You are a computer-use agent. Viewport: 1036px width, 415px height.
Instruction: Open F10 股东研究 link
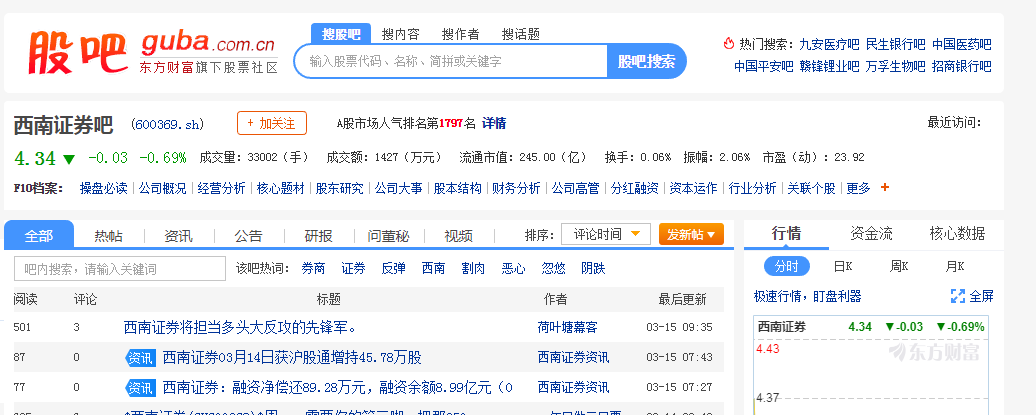(x=340, y=188)
